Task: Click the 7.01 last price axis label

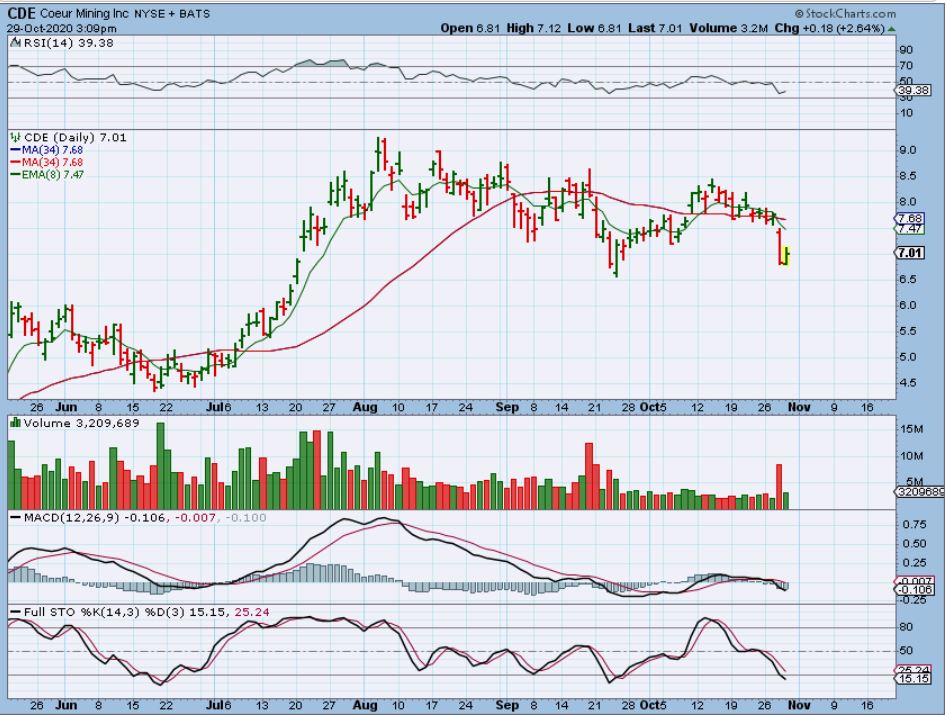Action: (x=911, y=253)
